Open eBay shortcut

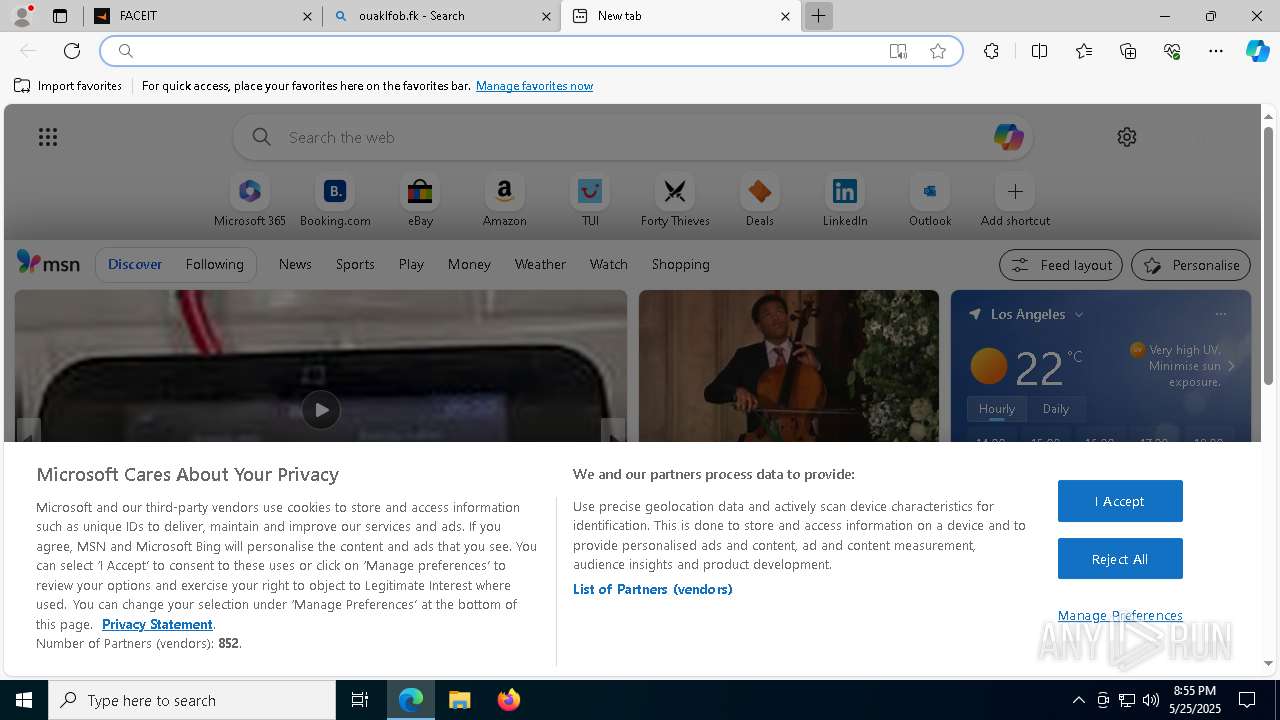tap(420, 201)
